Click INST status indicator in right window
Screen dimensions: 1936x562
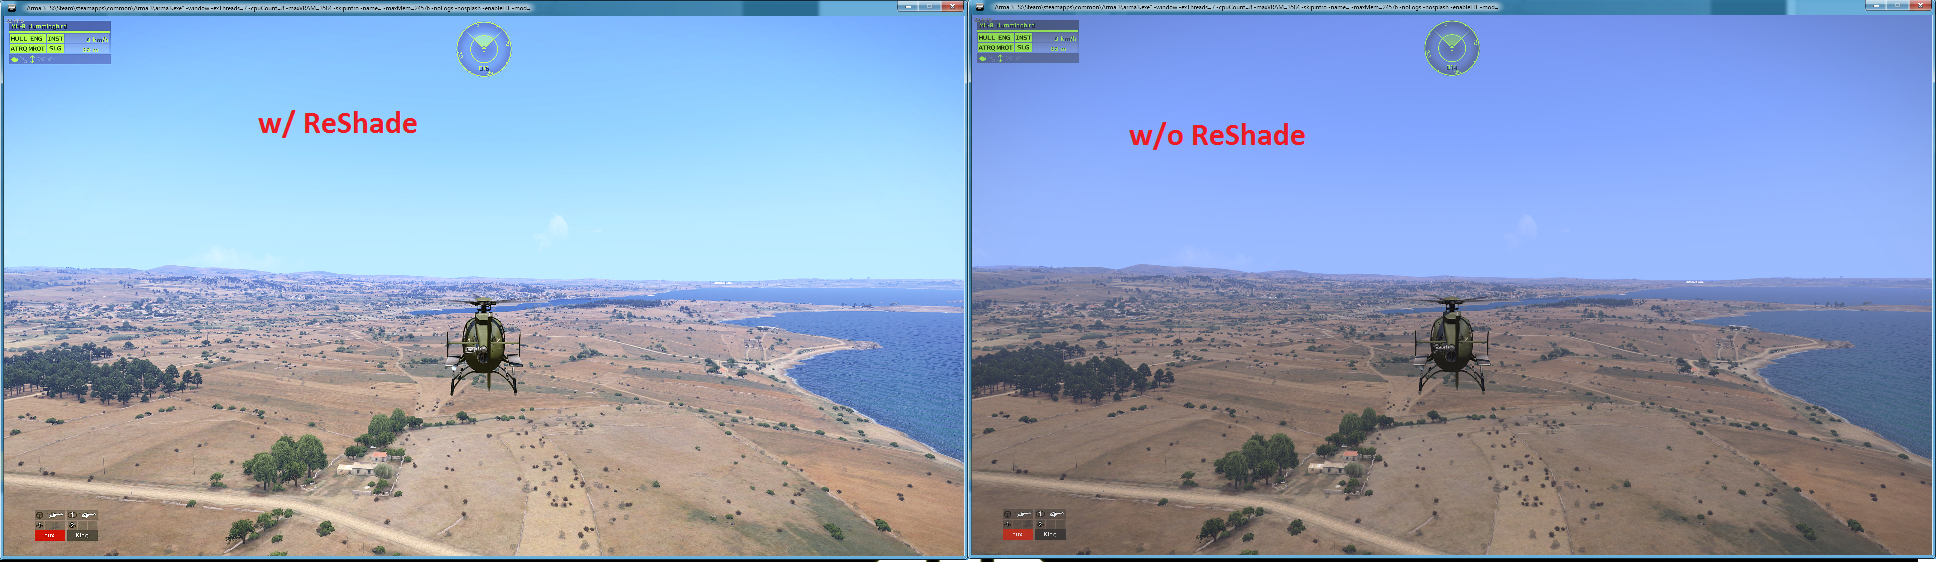point(1023,38)
